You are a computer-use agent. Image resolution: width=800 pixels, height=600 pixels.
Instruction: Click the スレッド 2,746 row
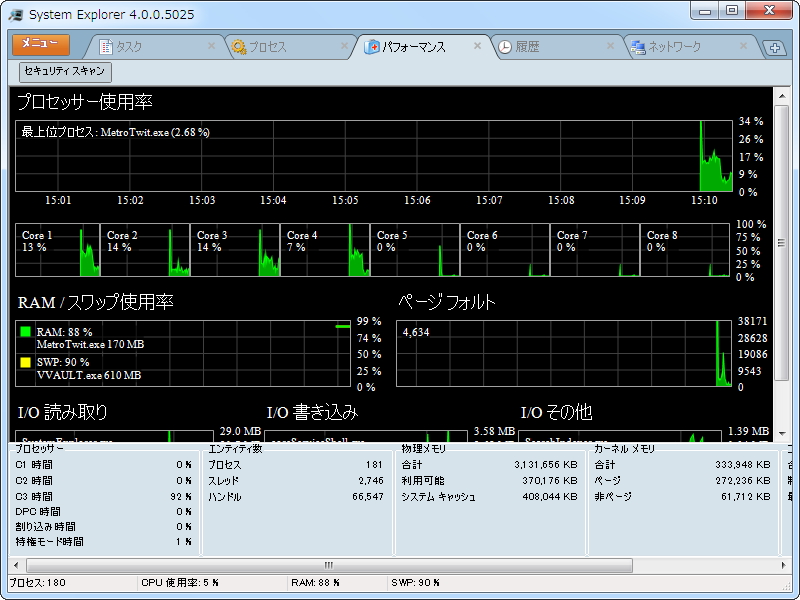[295, 480]
